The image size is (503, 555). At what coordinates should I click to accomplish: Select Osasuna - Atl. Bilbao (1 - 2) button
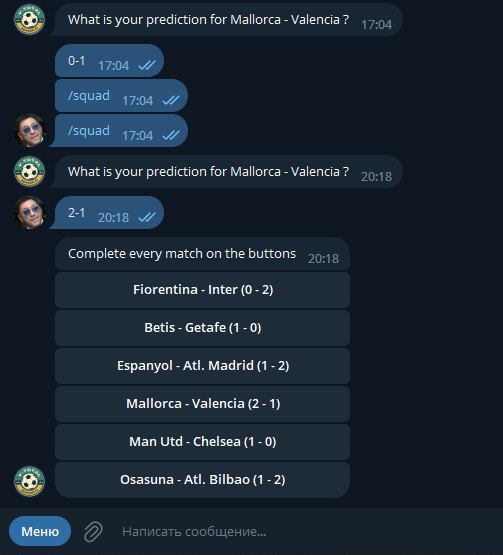(202, 480)
